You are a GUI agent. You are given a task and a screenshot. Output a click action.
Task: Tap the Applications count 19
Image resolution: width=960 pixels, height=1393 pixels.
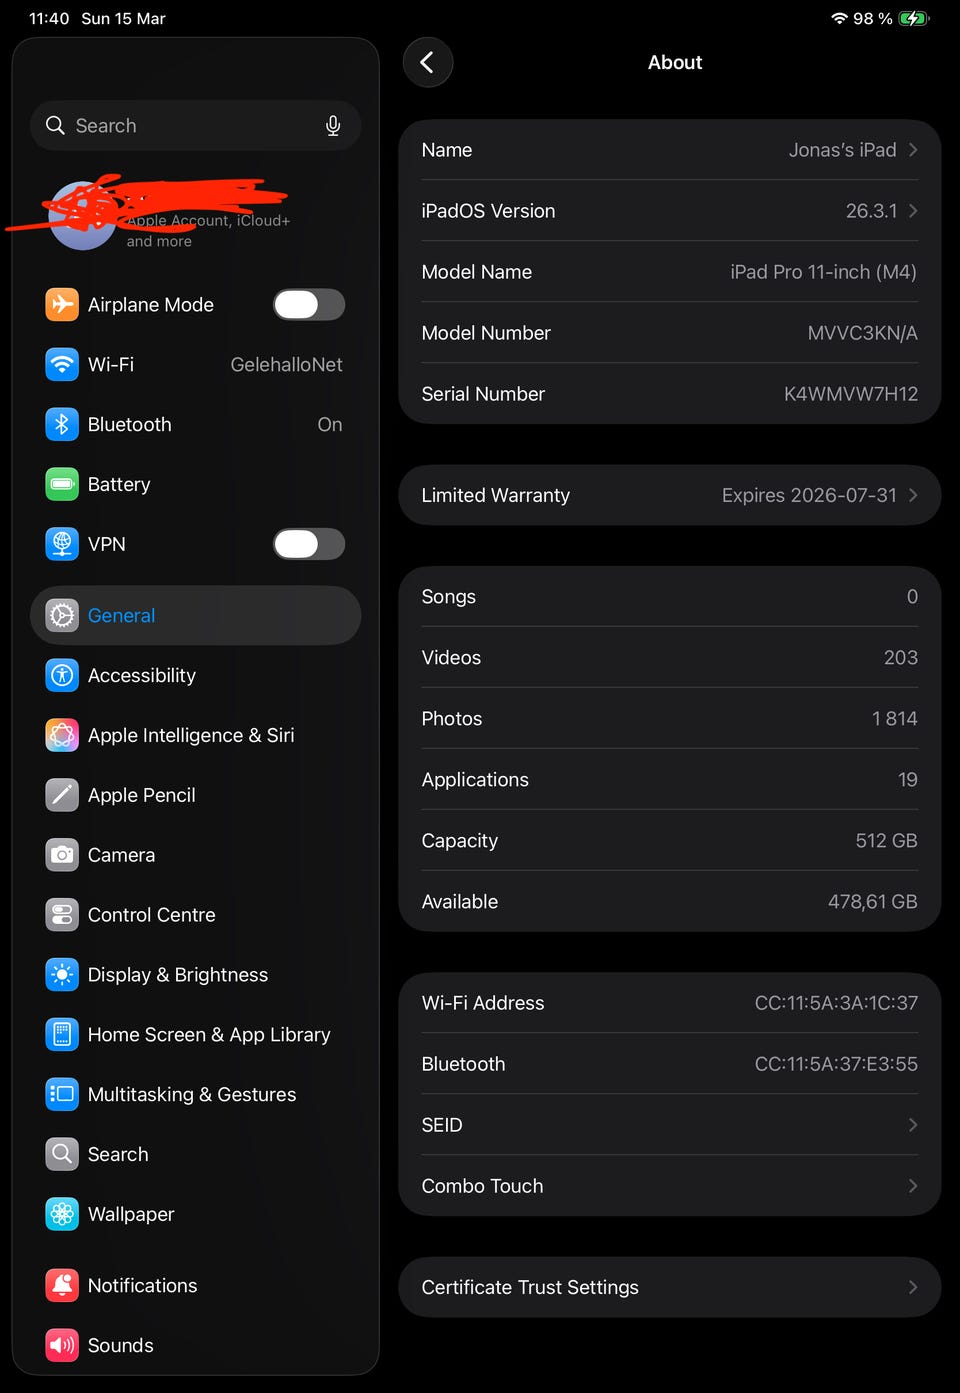tap(907, 780)
